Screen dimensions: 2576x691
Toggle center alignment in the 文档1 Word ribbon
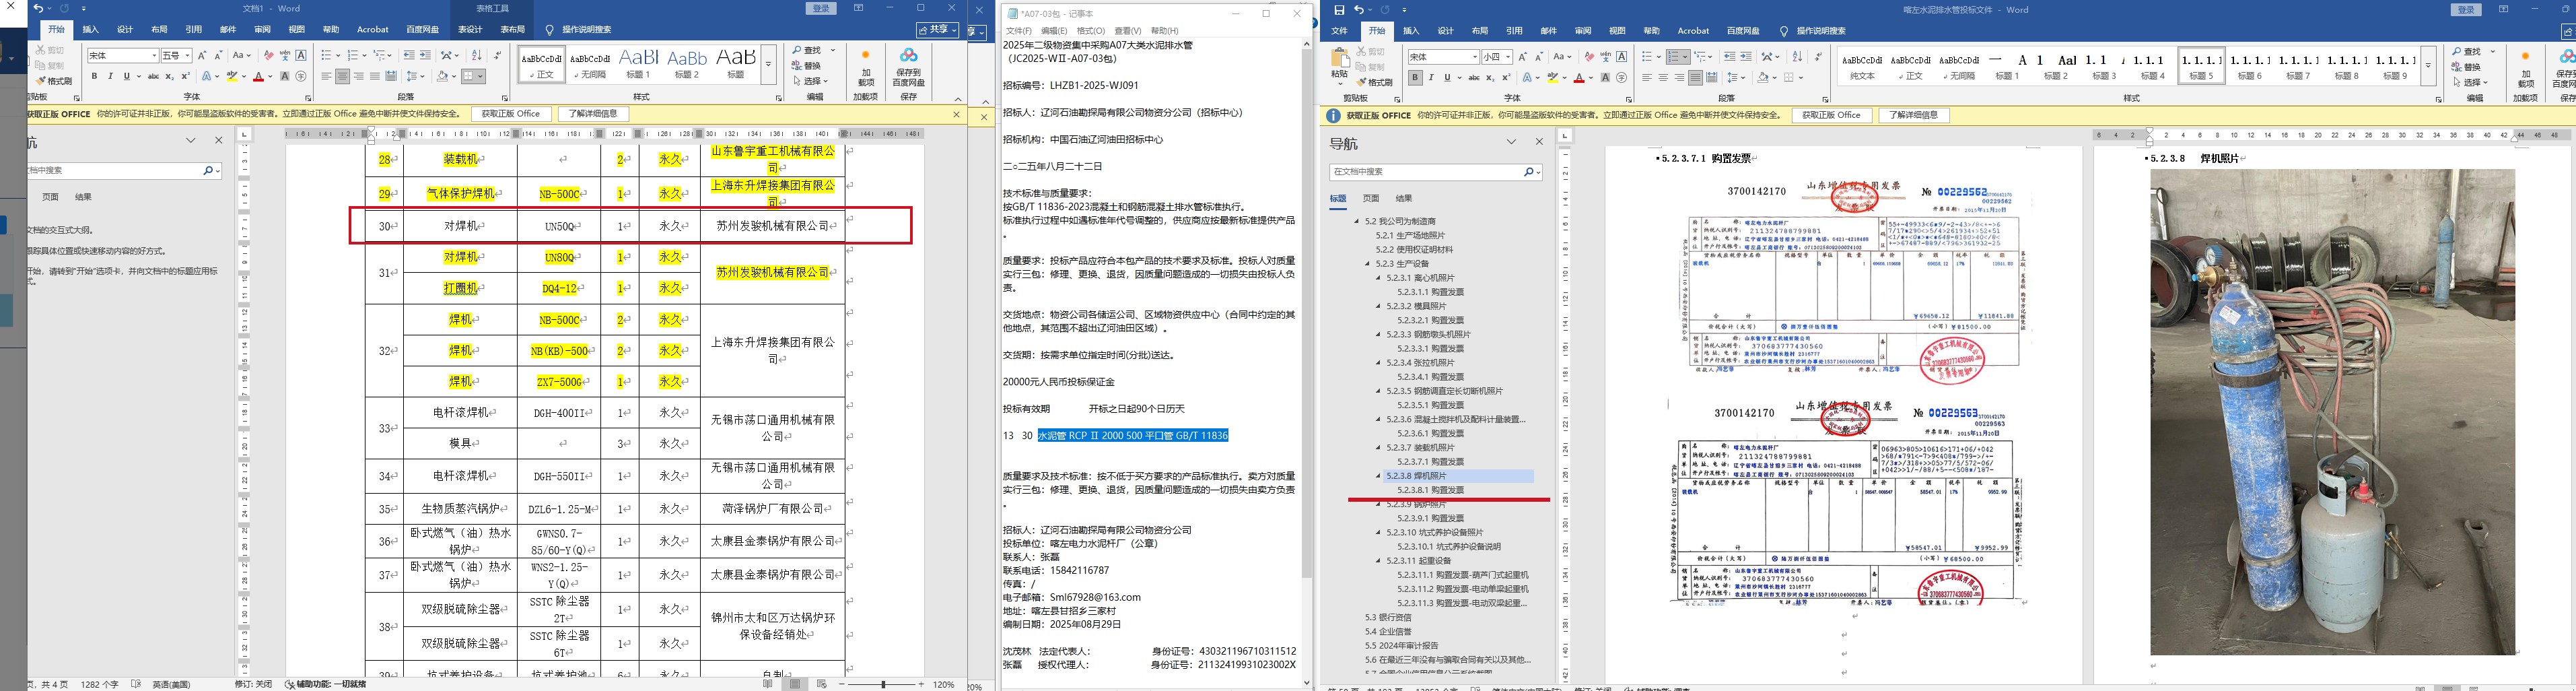click(x=343, y=76)
